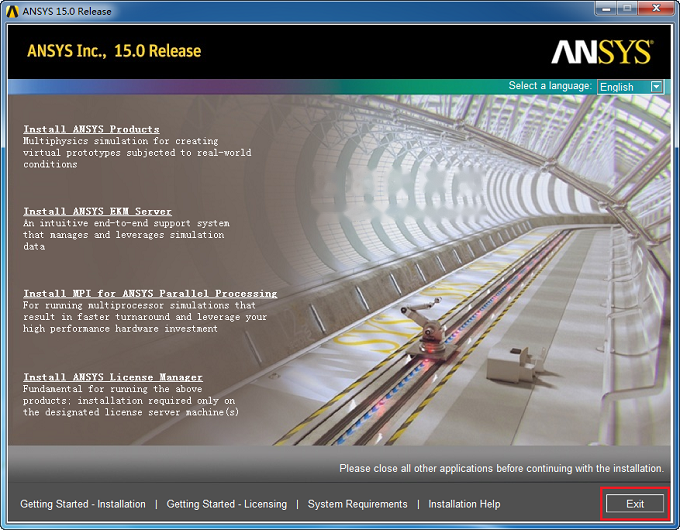Close the ANSYS 15.0 Release window
The height and width of the screenshot is (530, 680).
tap(656, 9)
